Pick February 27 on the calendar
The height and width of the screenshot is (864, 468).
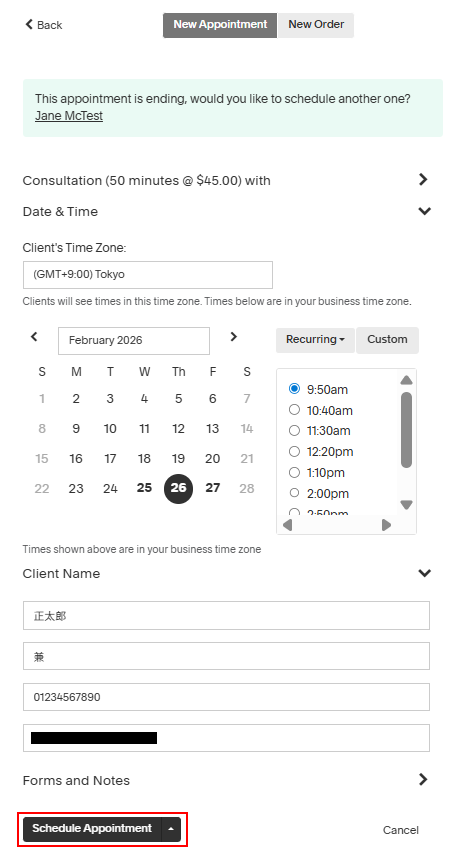click(x=213, y=488)
